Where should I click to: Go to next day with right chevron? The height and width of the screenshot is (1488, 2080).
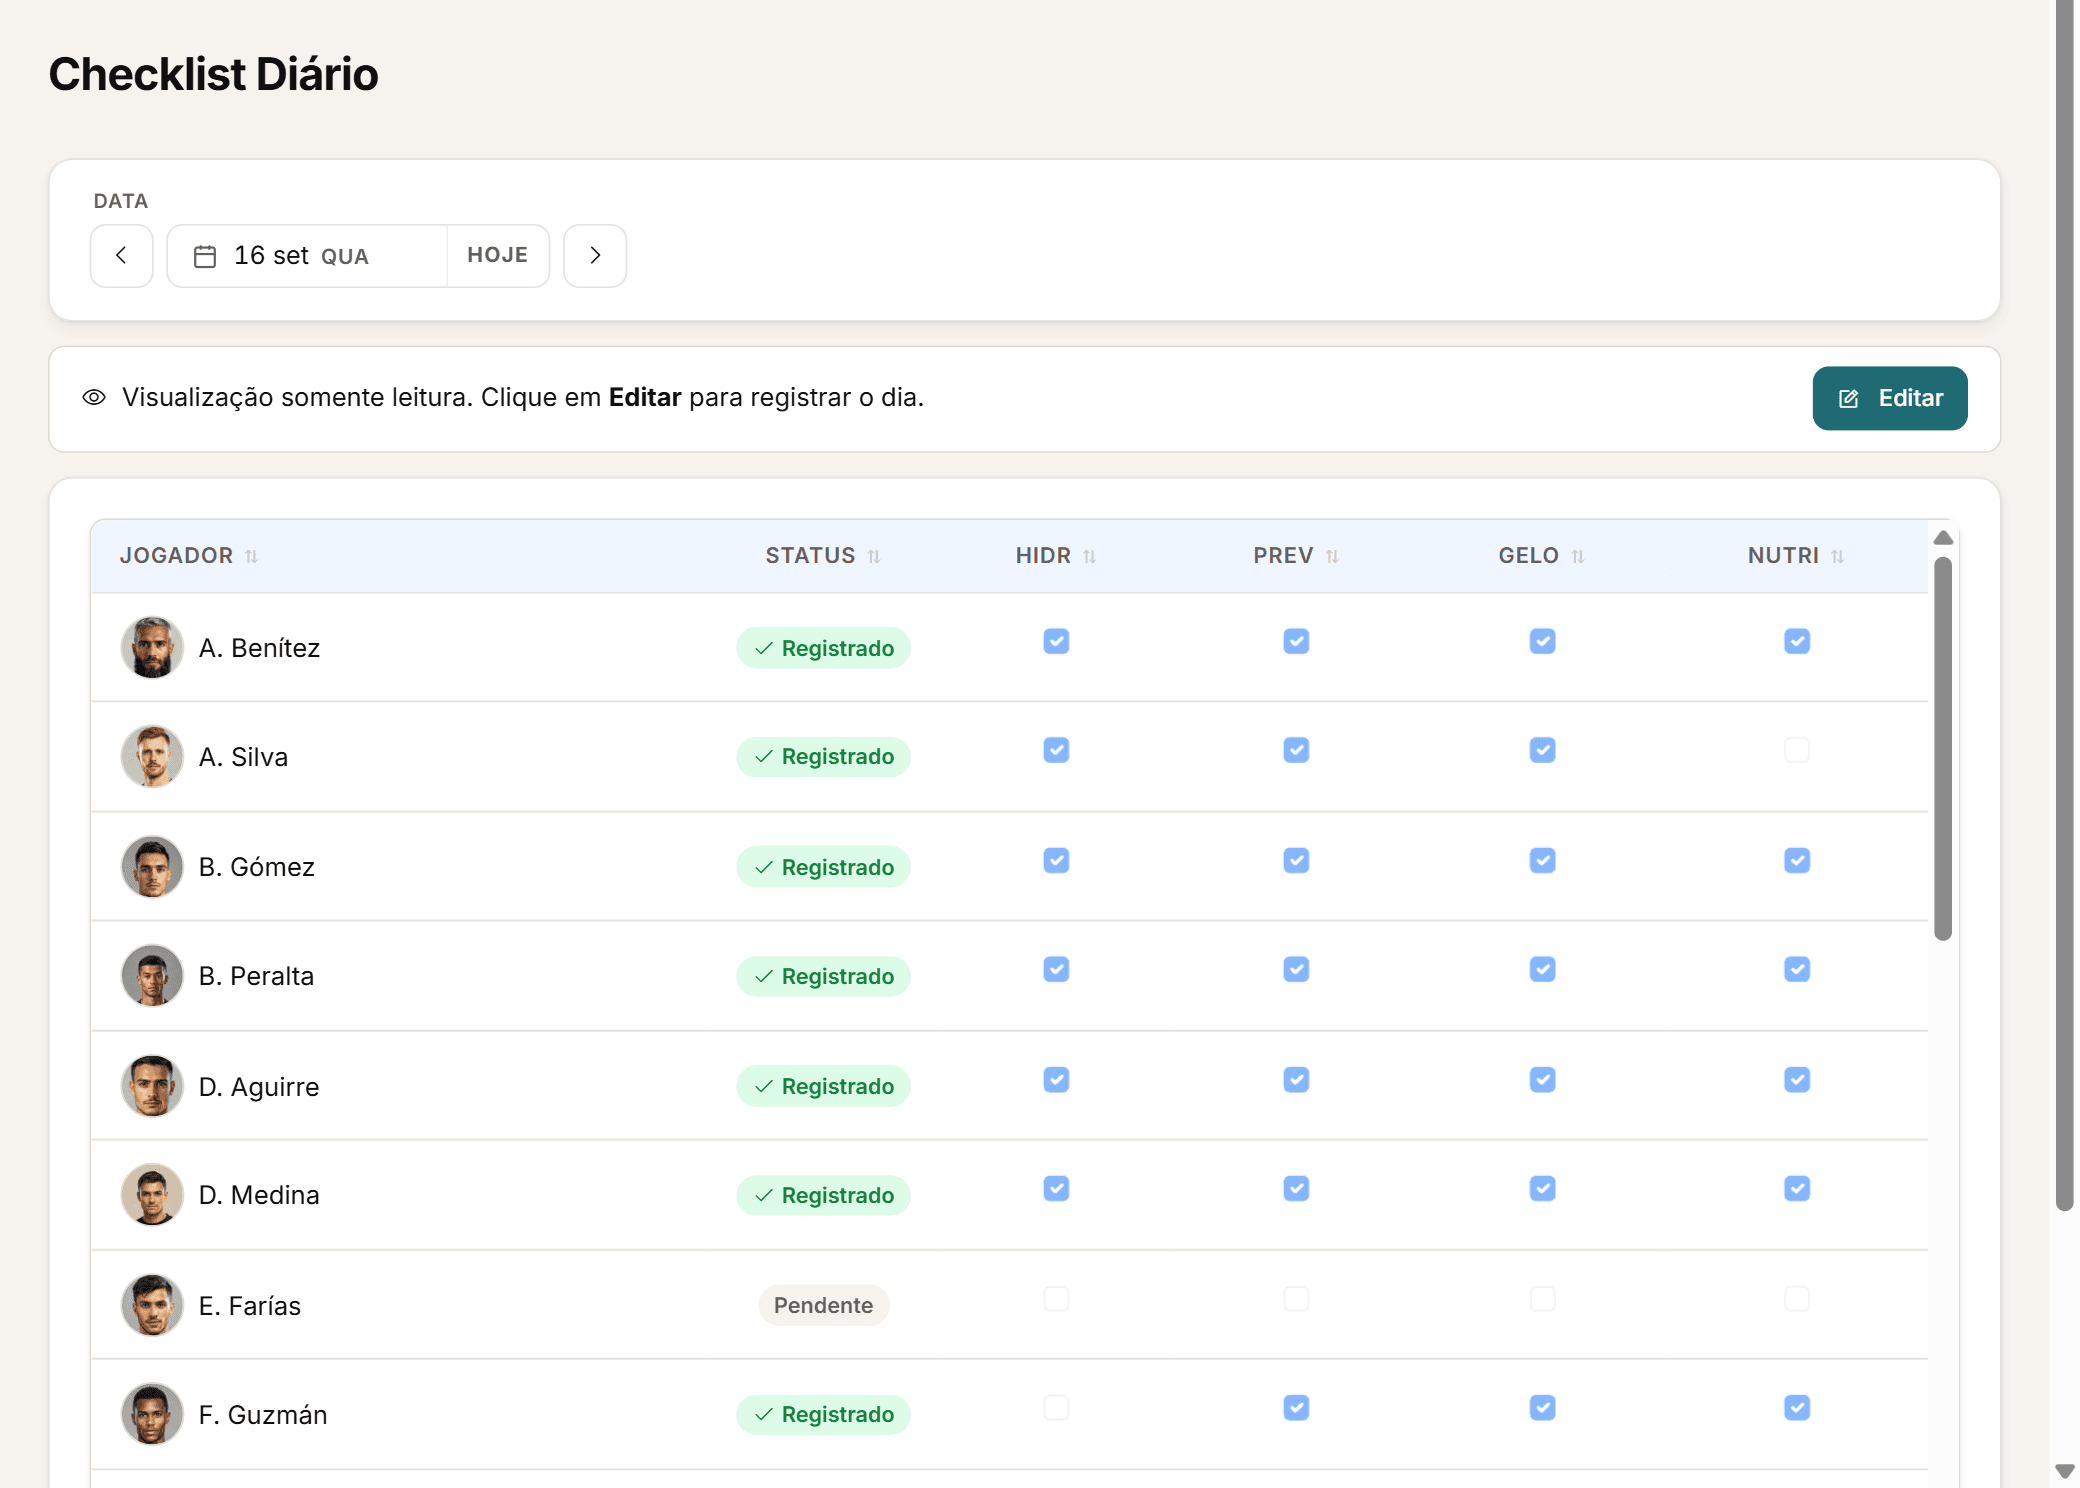(595, 256)
